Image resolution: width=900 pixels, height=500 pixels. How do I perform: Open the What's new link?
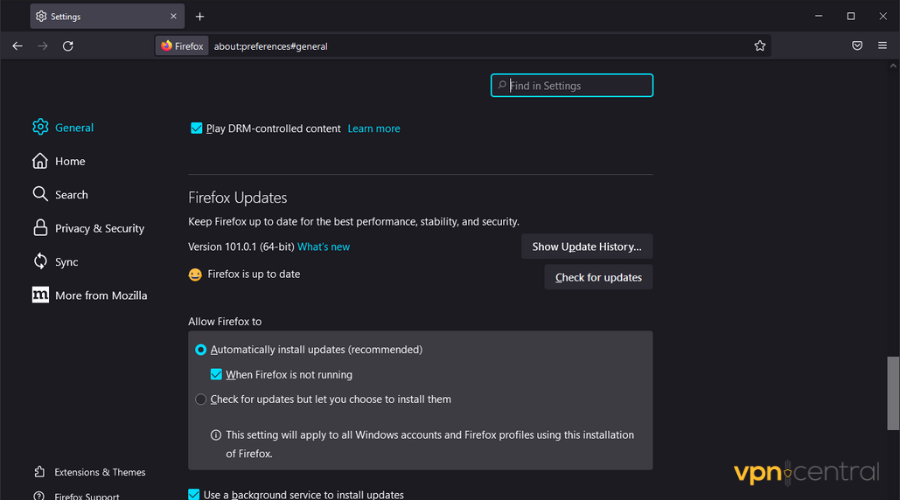click(x=323, y=247)
